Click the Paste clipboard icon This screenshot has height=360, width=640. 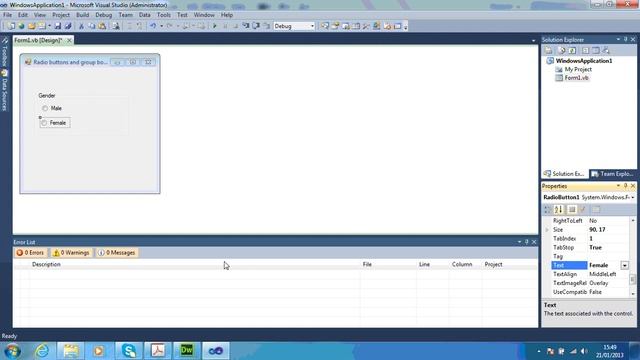click(102, 26)
